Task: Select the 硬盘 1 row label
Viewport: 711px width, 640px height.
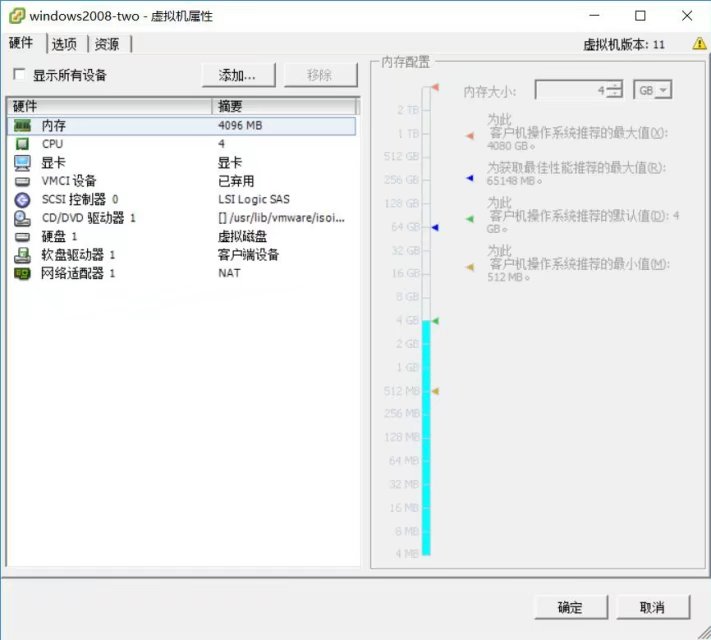Action: click(59, 237)
